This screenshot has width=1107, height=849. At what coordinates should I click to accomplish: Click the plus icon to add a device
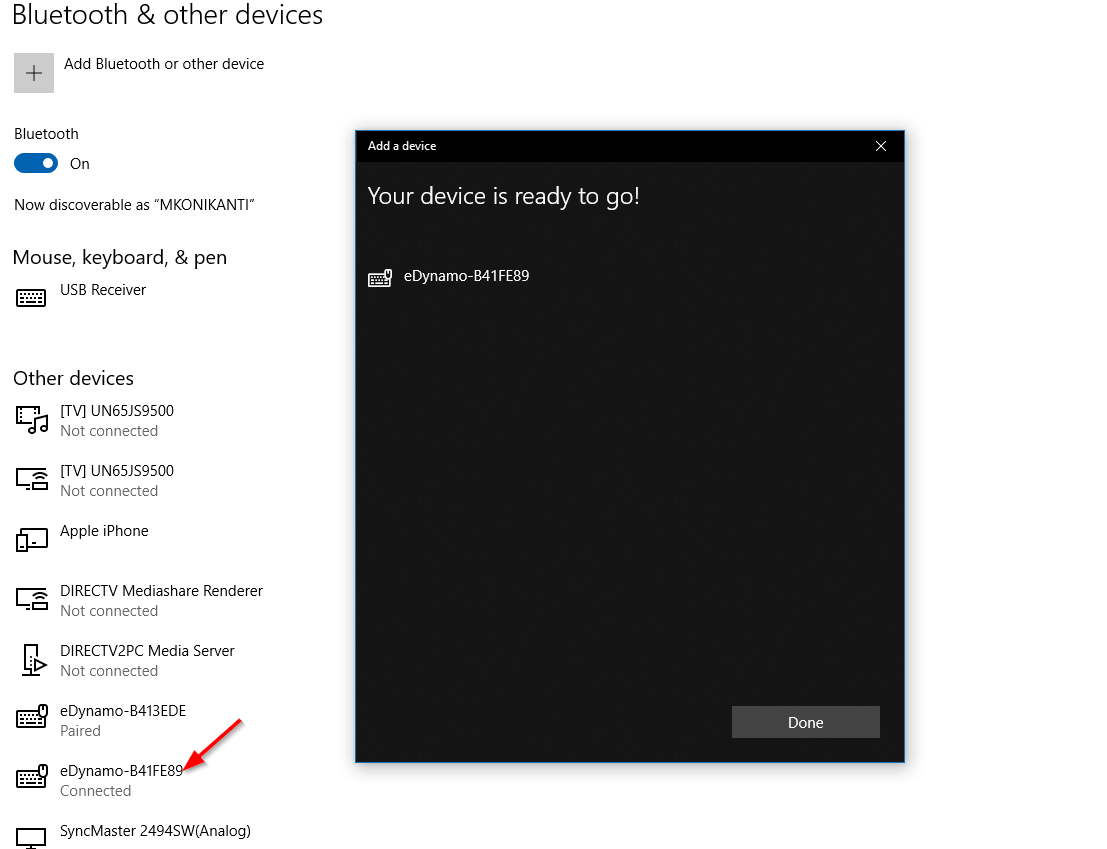(x=34, y=73)
